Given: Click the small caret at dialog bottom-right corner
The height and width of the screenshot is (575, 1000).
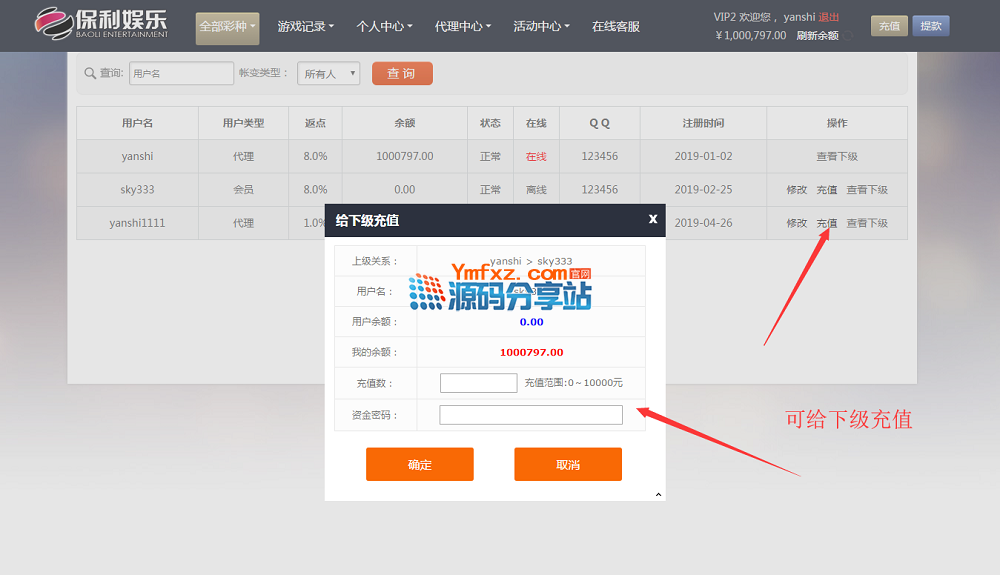Looking at the screenshot, I should coord(658,494).
